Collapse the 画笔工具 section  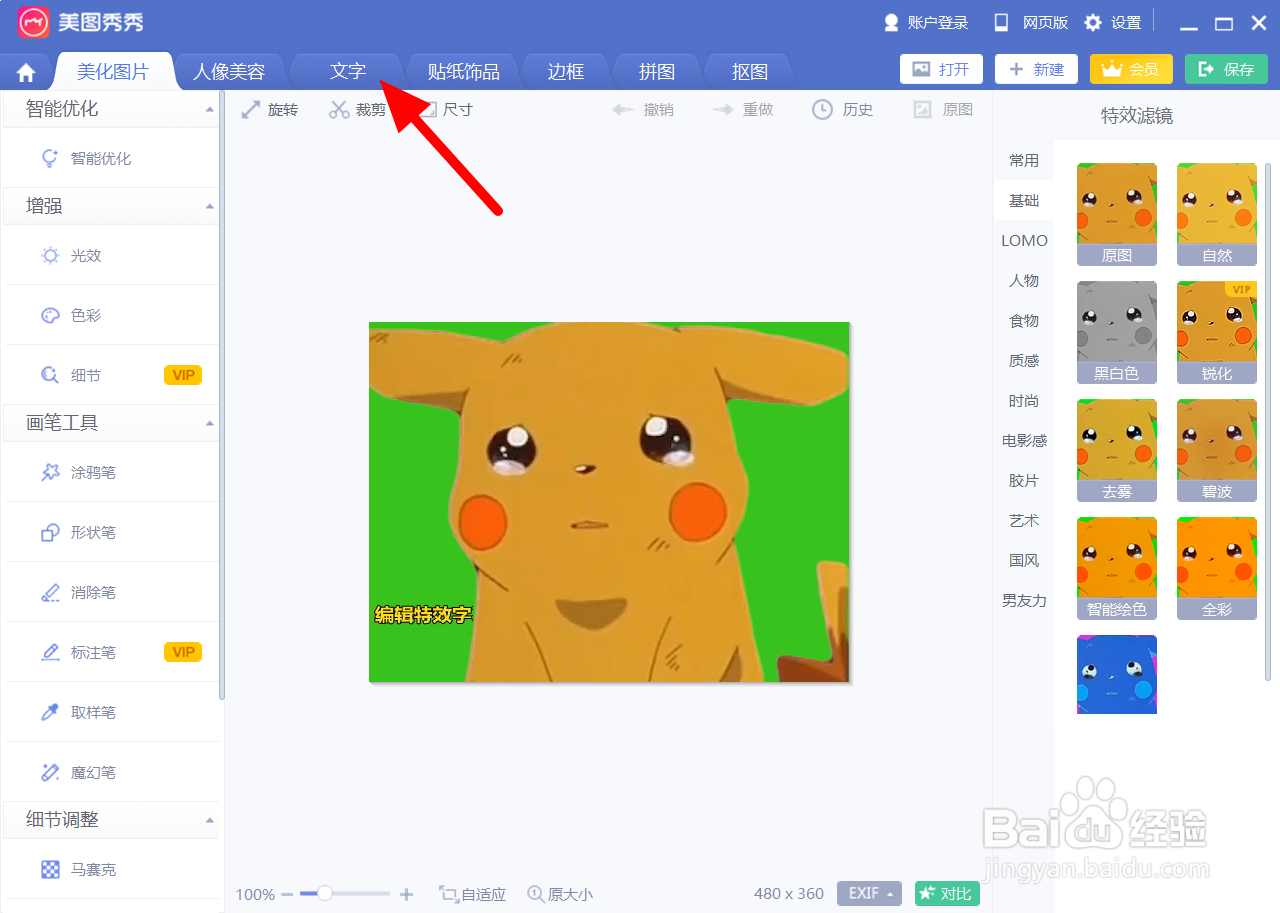click(209, 423)
